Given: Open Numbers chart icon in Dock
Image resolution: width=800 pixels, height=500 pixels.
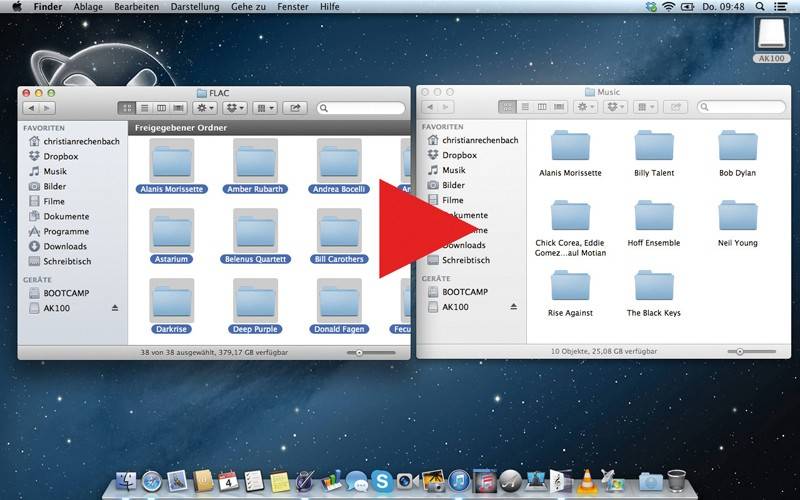Looking at the screenshot, I should coord(331,482).
